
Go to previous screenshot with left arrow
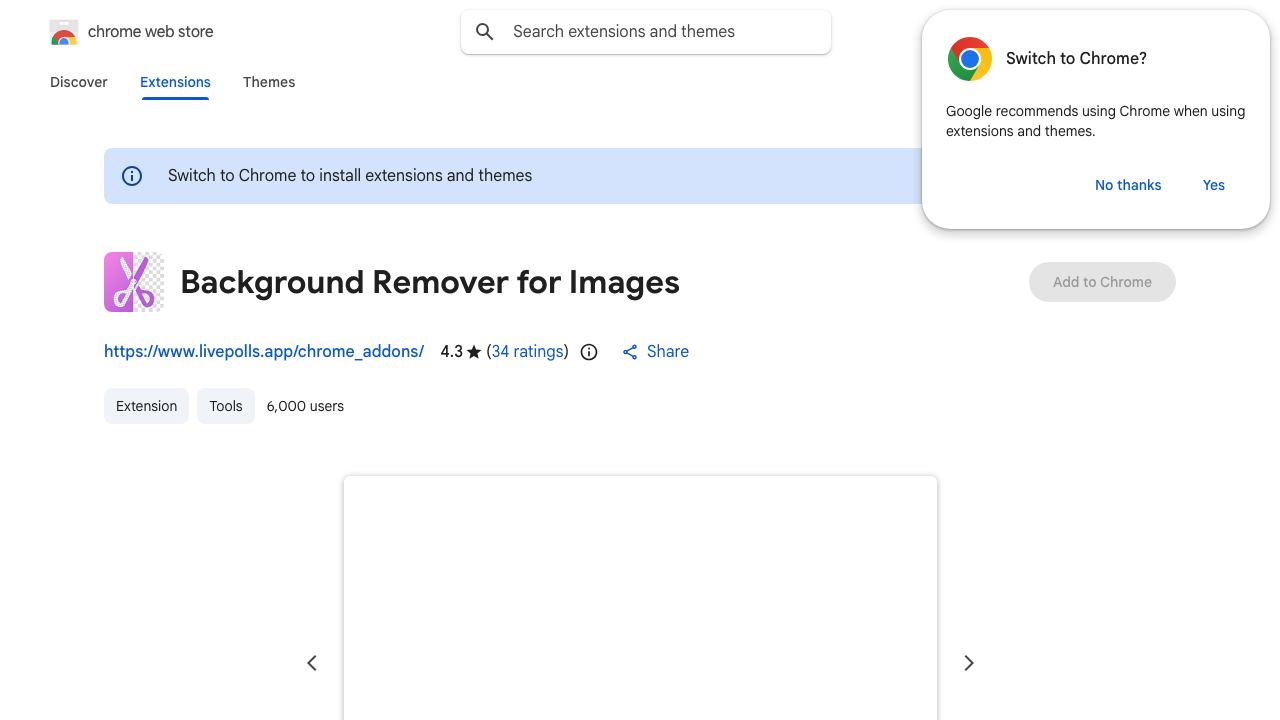(312, 663)
